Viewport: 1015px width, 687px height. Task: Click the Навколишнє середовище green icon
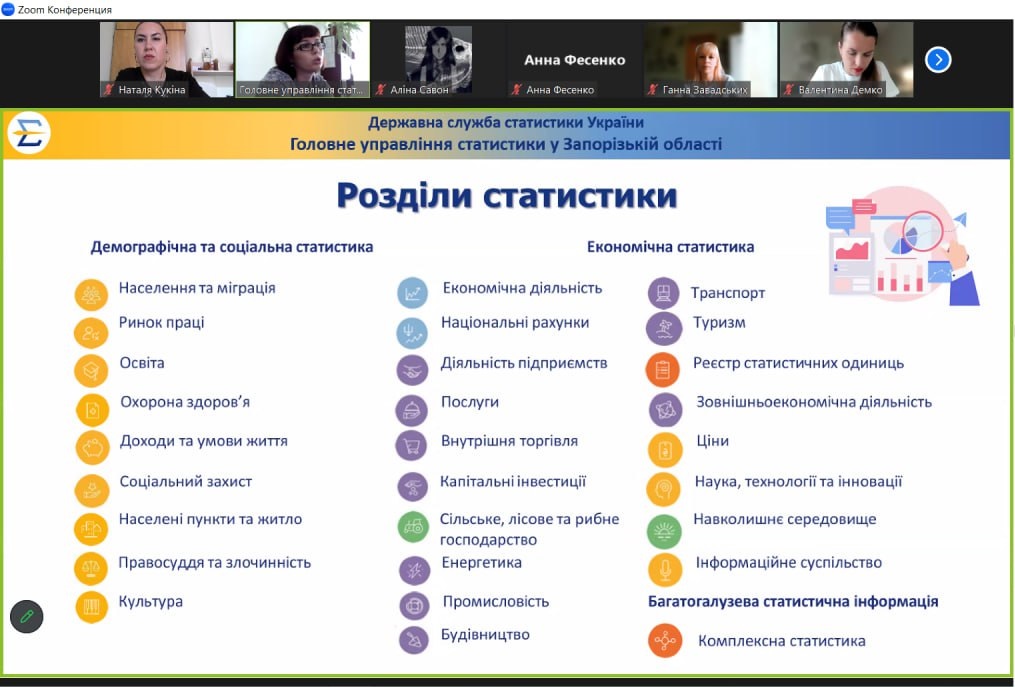pyautogui.click(x=664, y=531)
